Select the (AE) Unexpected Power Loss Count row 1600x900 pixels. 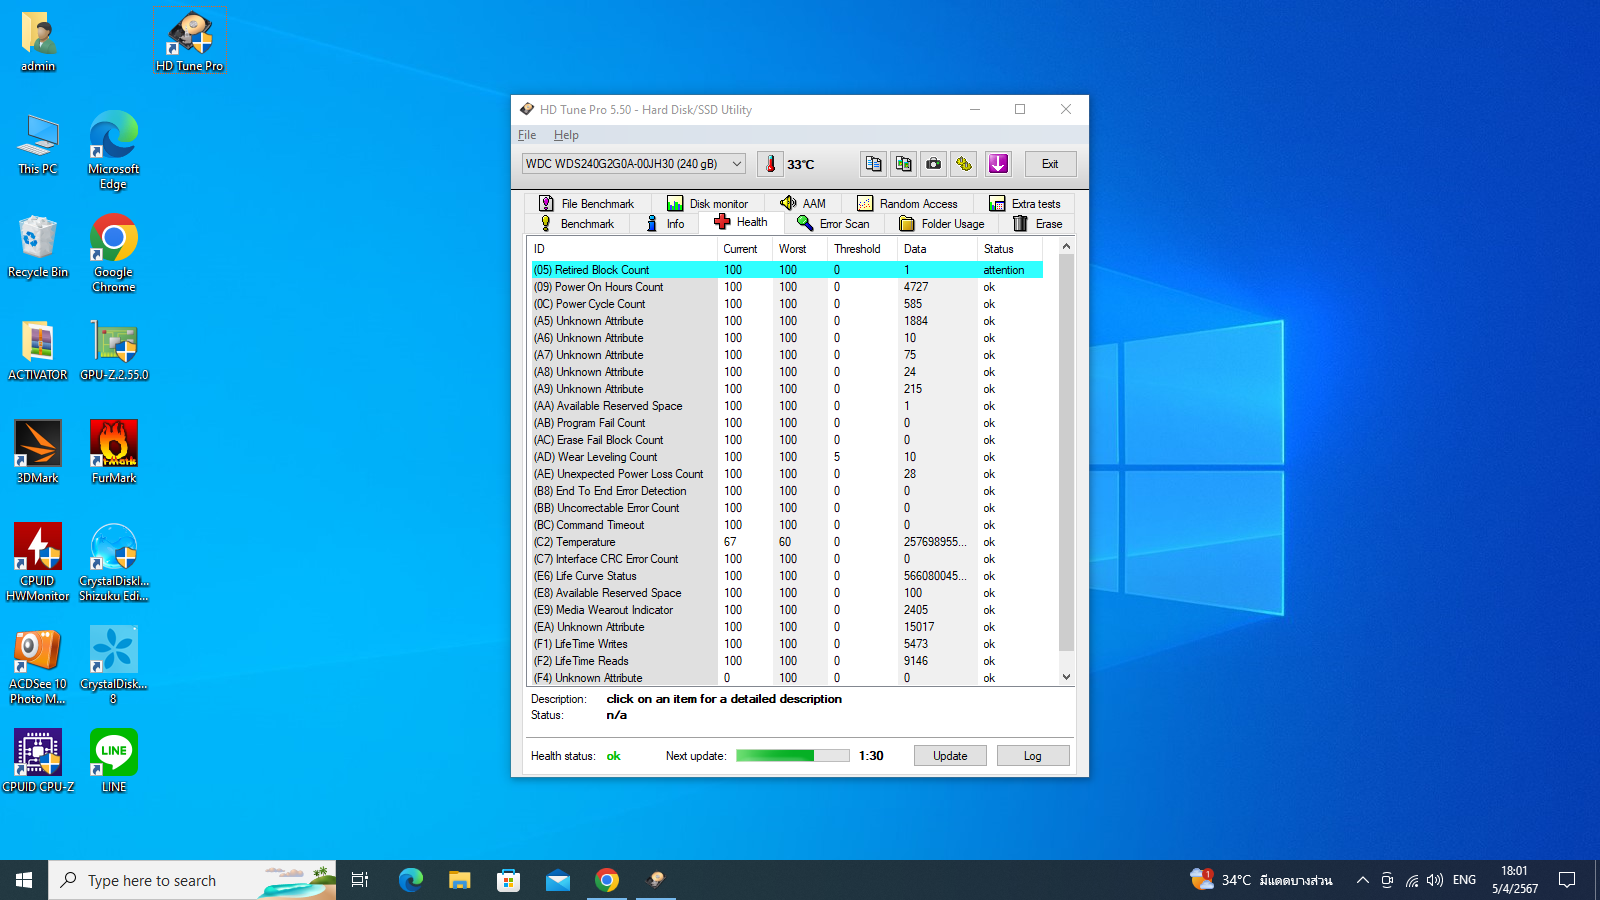click(x=787, y=474)
